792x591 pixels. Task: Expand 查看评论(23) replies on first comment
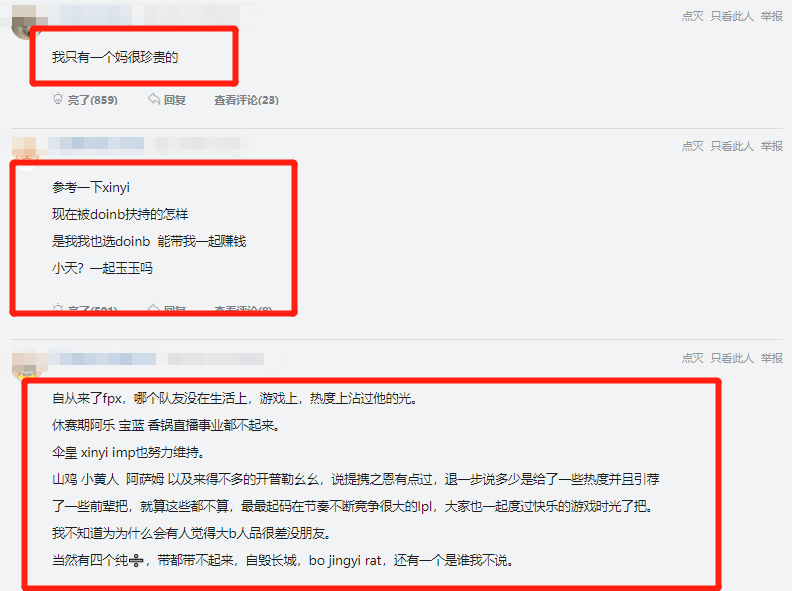coord(246,100)
